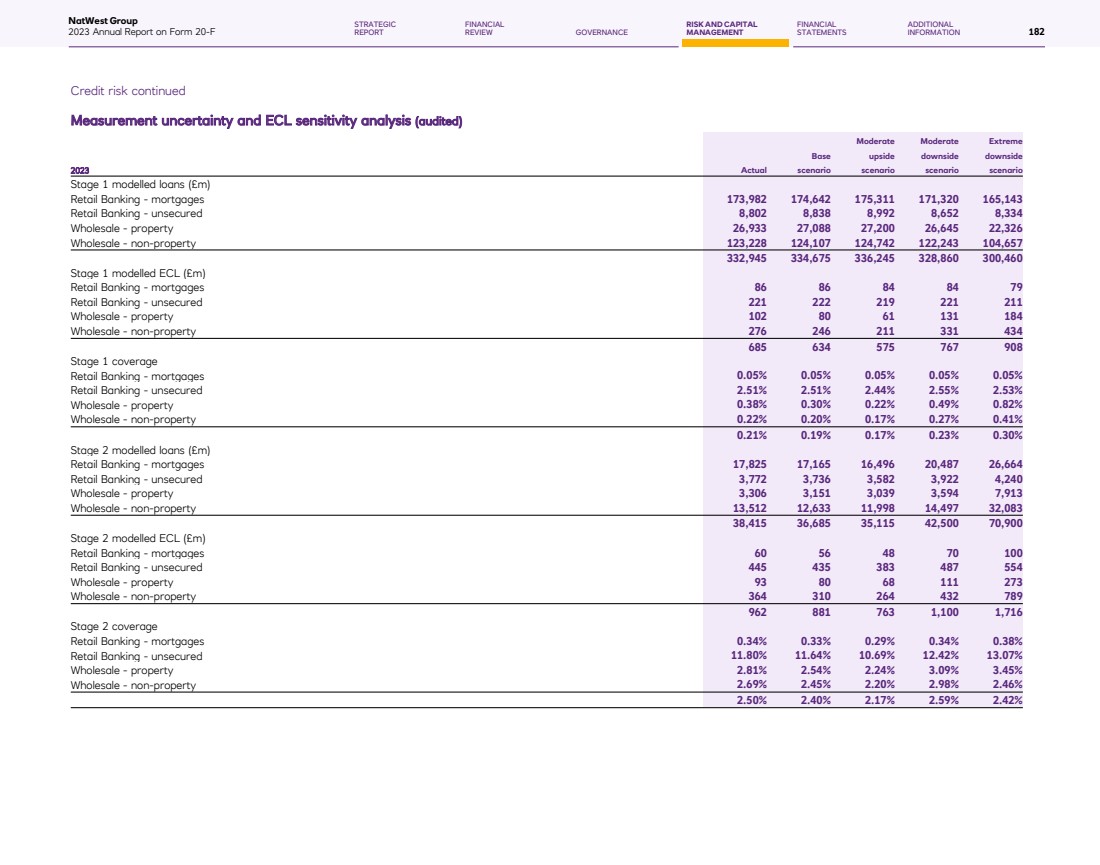Open the Strategic Report tab
1100x865 pixels.
[x=375, y=28]
